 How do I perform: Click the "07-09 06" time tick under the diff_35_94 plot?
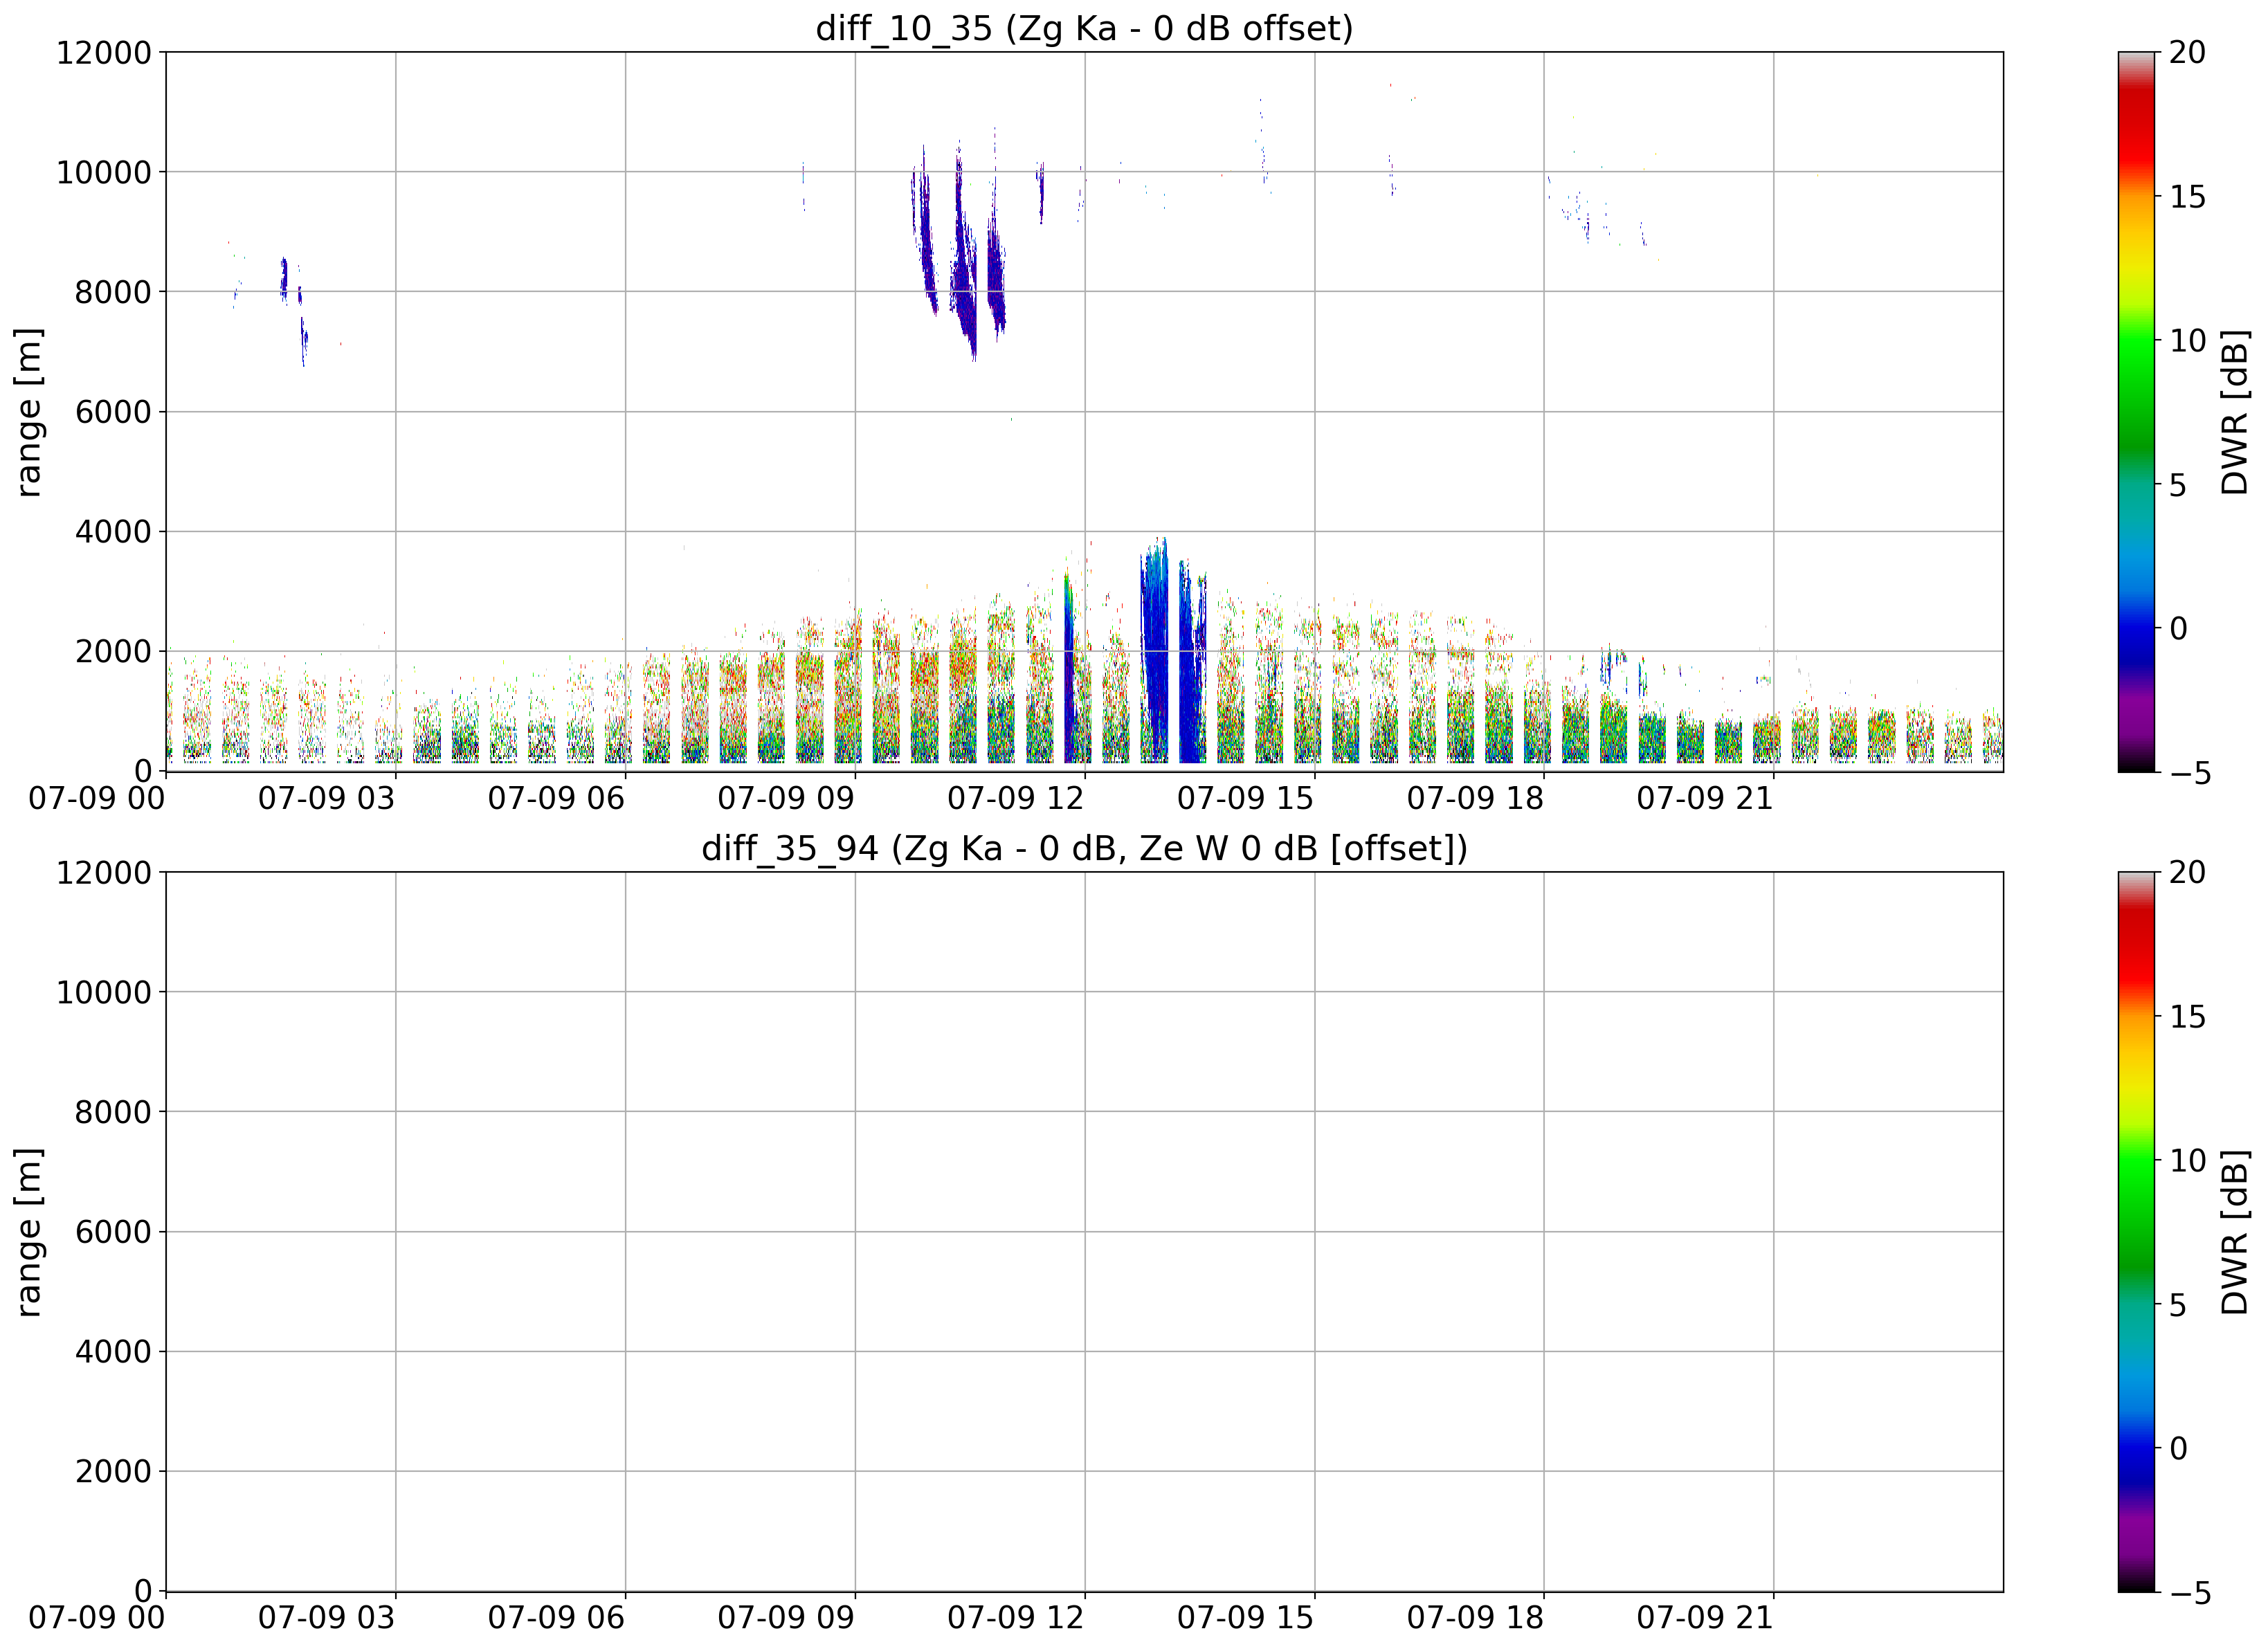tap(557, 1618)
